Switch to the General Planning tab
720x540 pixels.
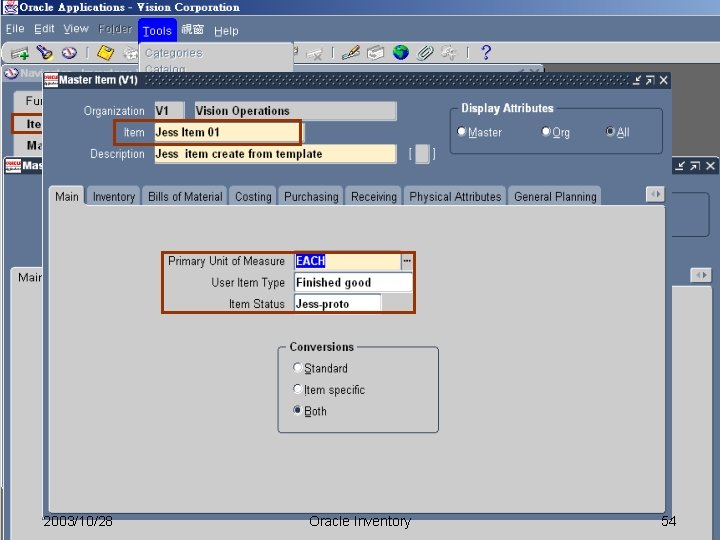555,197
